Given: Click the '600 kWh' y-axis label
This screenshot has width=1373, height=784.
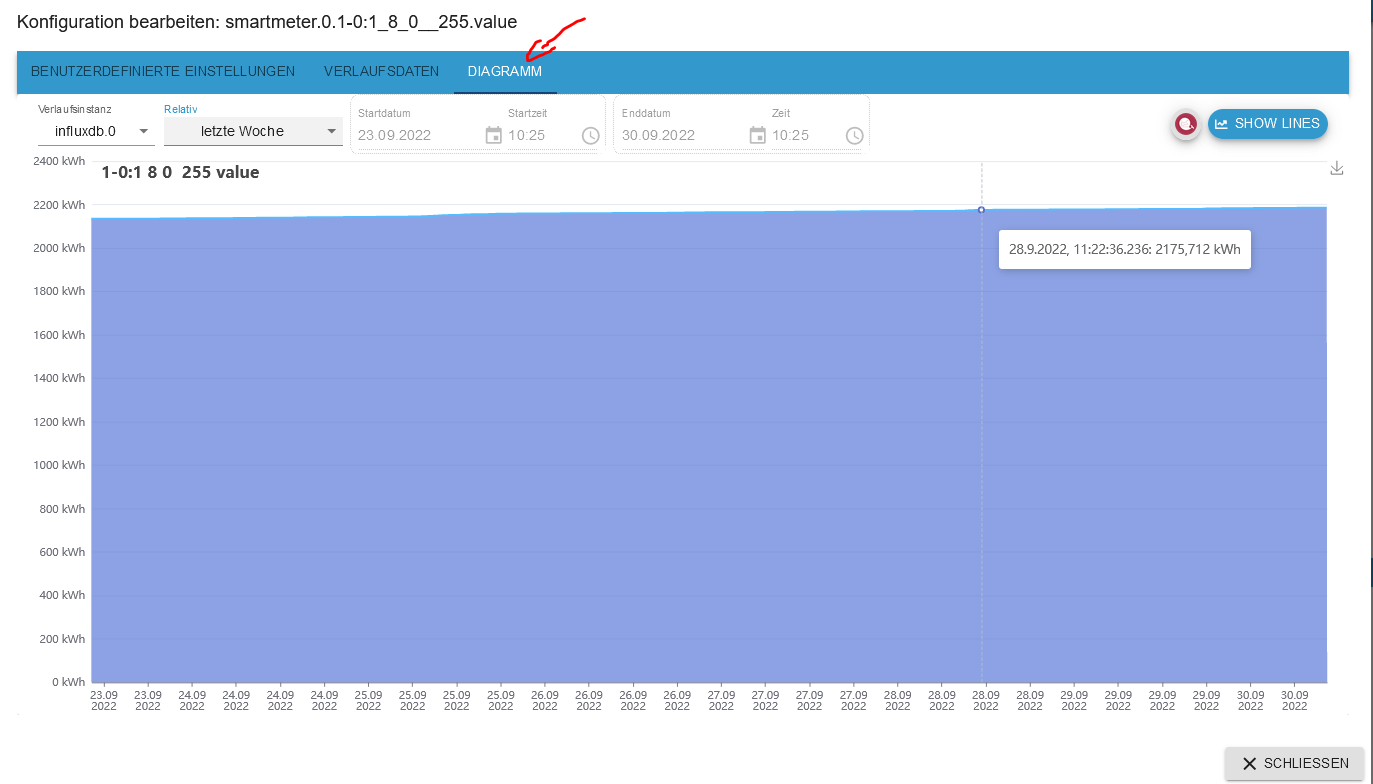Looking at the screenshot, I should [x=62, y=552].
